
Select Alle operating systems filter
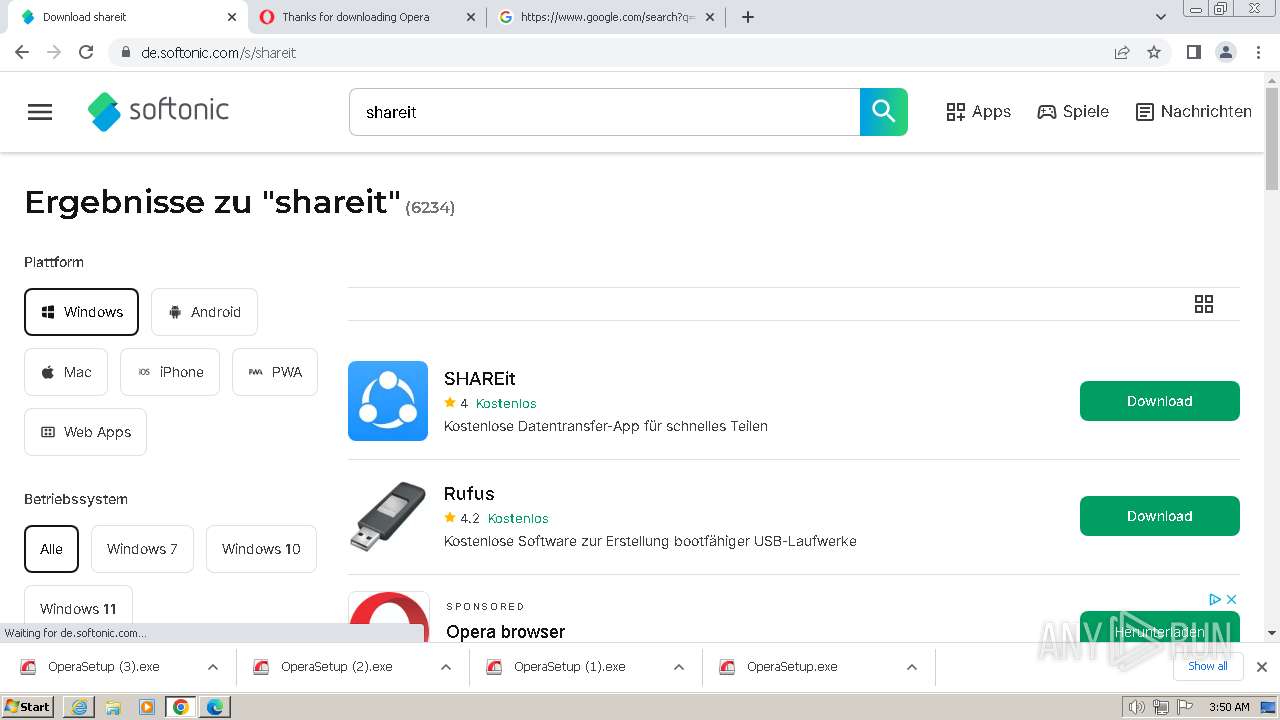(51, 549)
